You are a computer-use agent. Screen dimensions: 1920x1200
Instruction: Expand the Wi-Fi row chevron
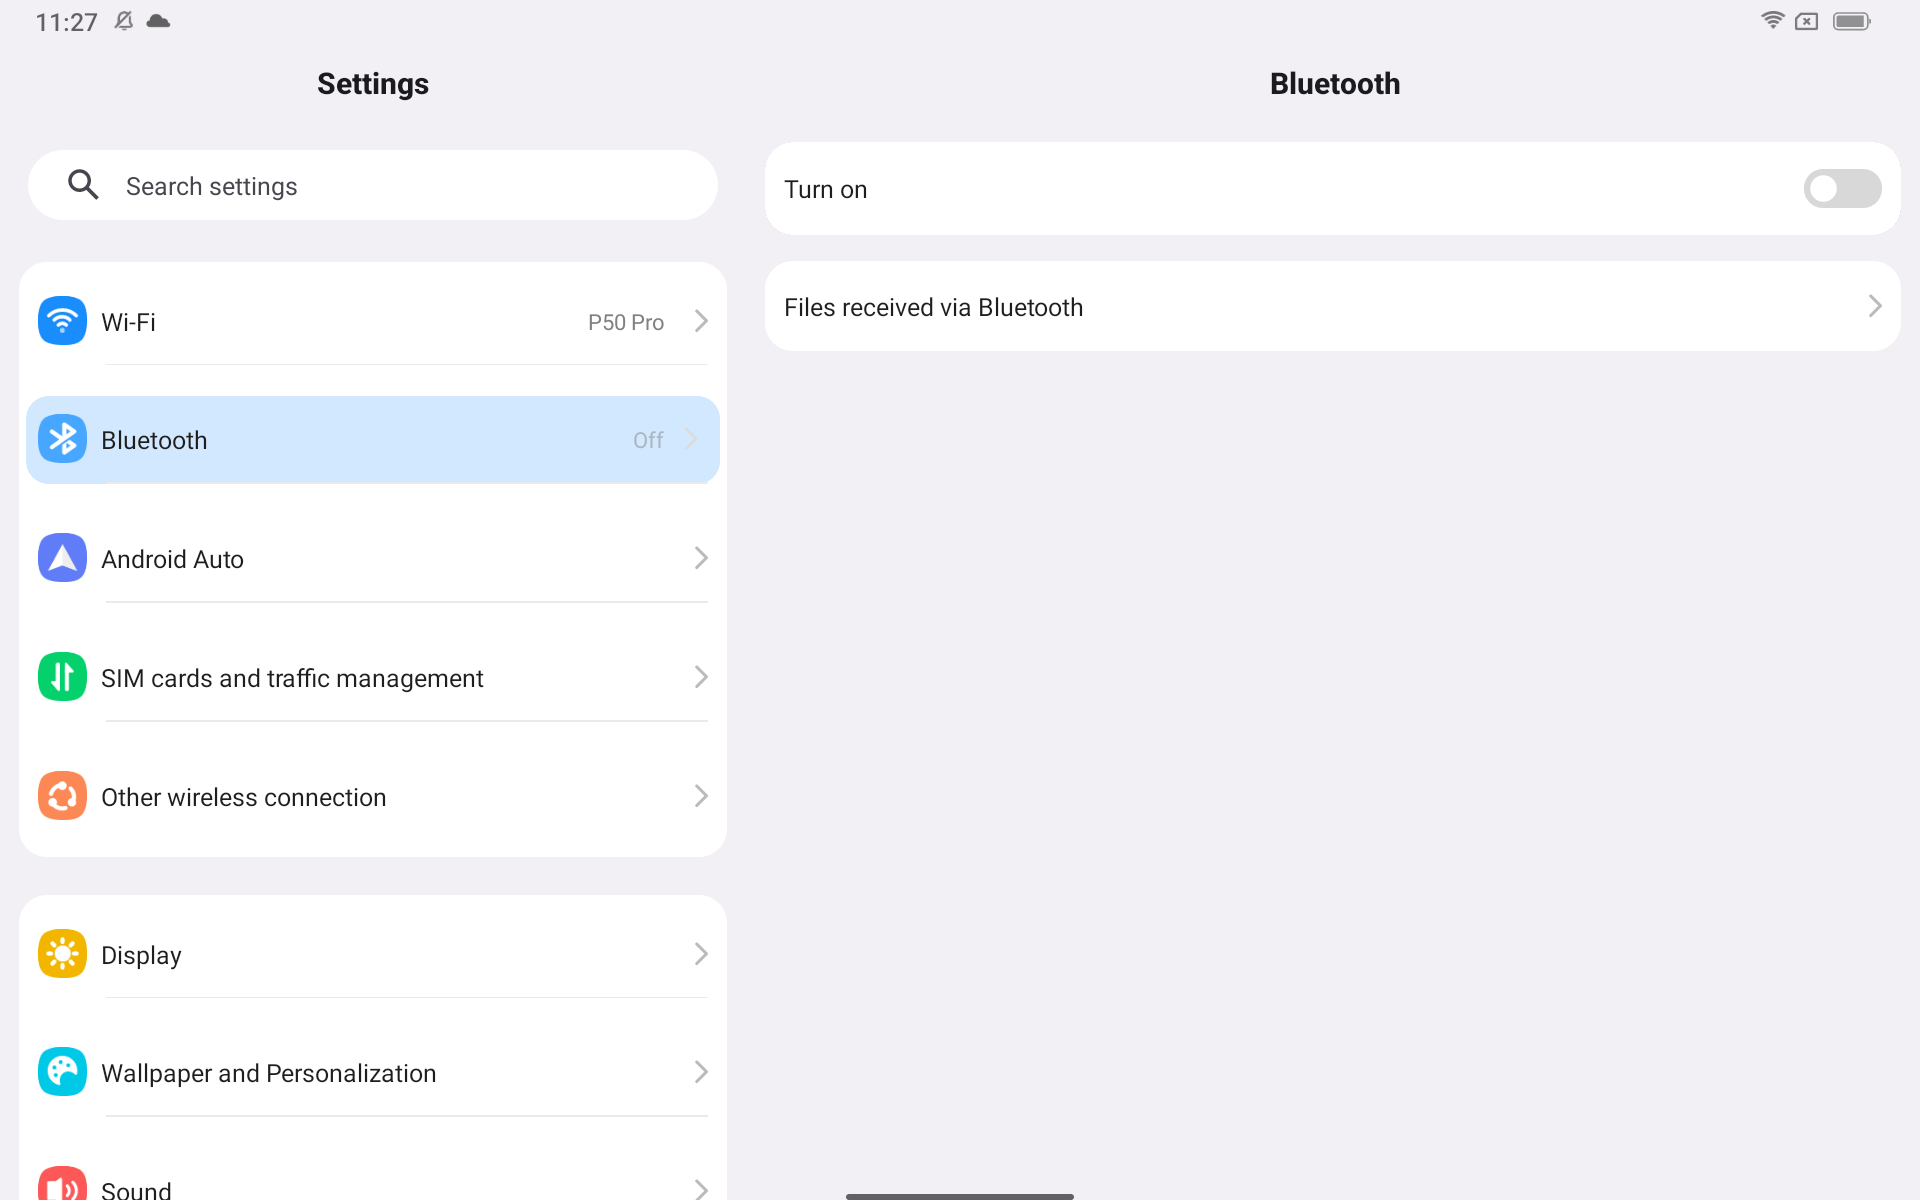coord(701,321)
